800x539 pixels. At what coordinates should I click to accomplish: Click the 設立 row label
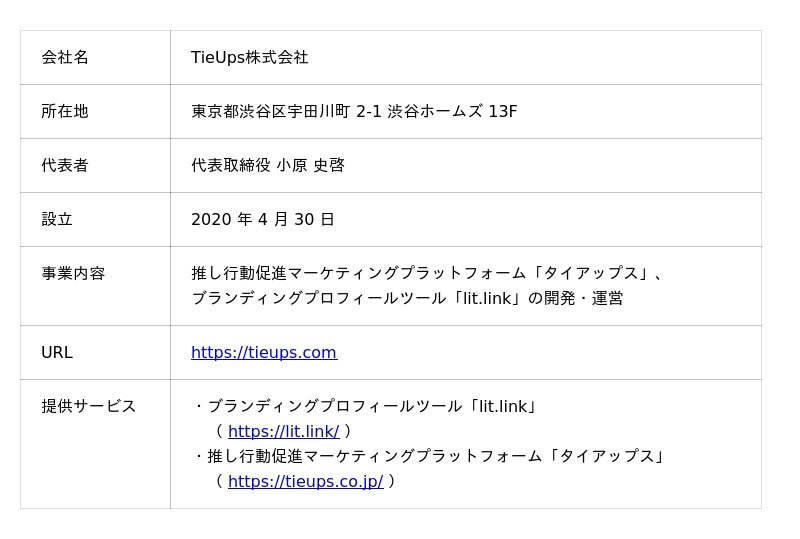pyautogui.click(x=57, y=219)
